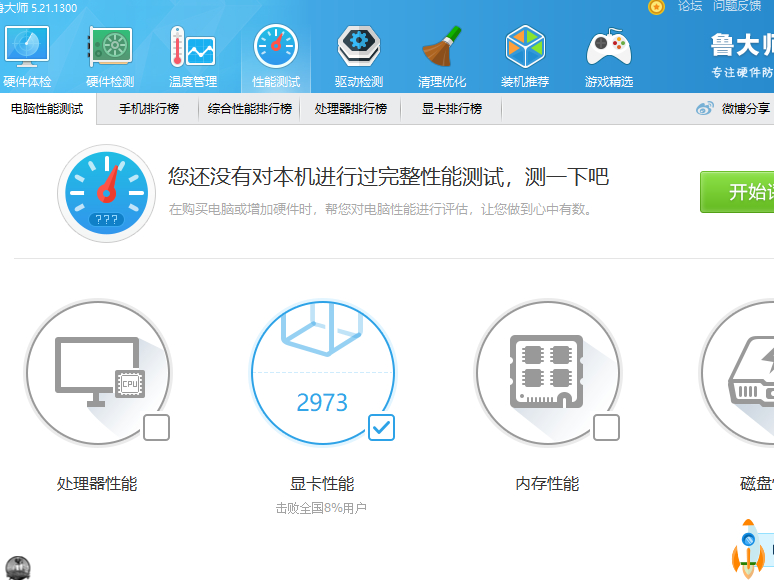Screen dimensions: 774x580
Task: Switch to 手机排行榜 tab
Action: click(x=149, y=109)
